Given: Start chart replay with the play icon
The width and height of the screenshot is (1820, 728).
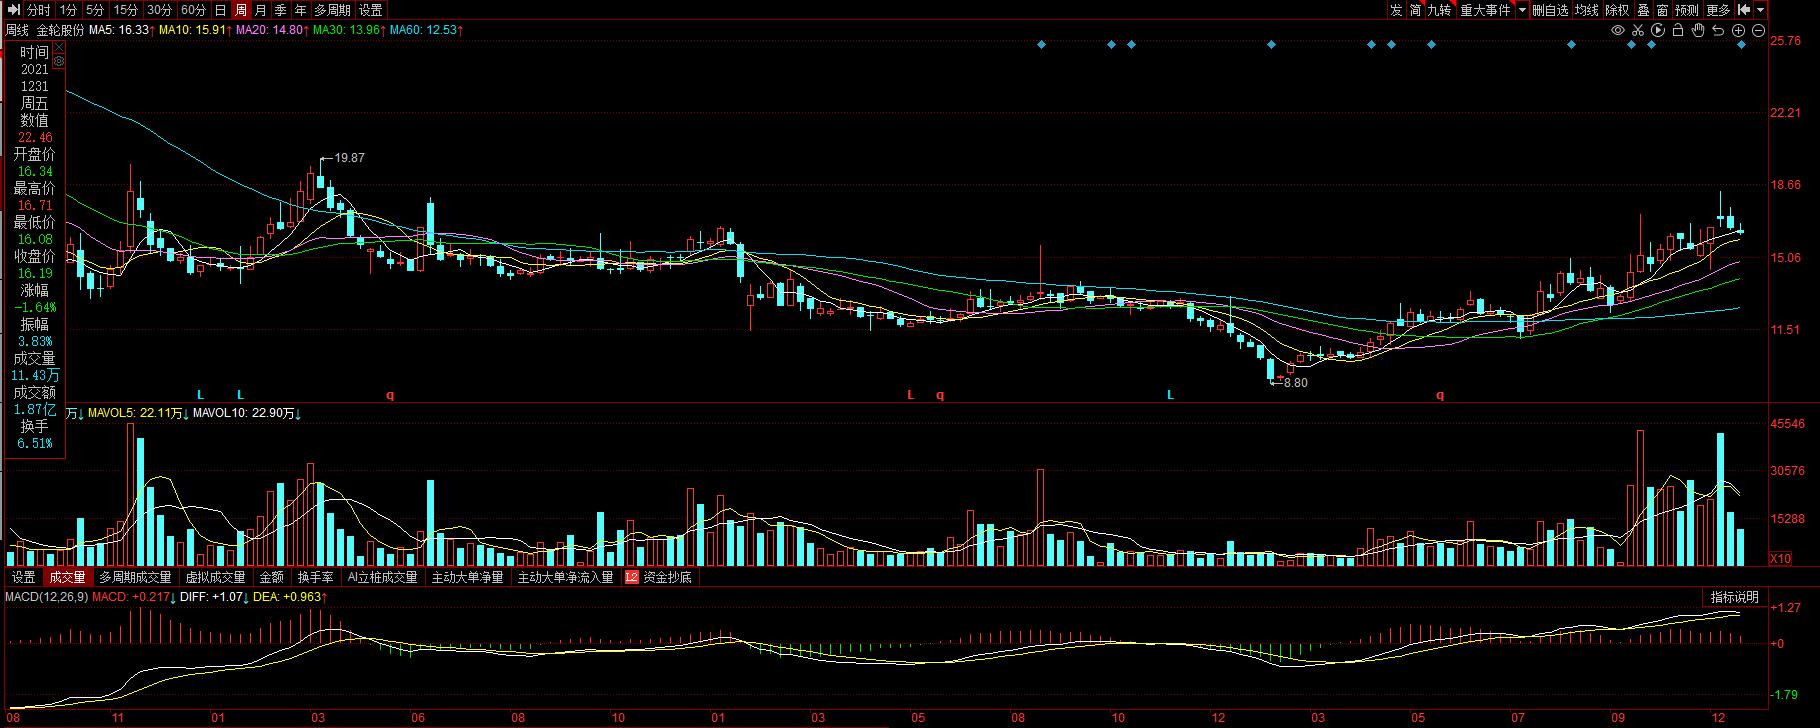Looking at the screenshot, I should (1658, 30).
